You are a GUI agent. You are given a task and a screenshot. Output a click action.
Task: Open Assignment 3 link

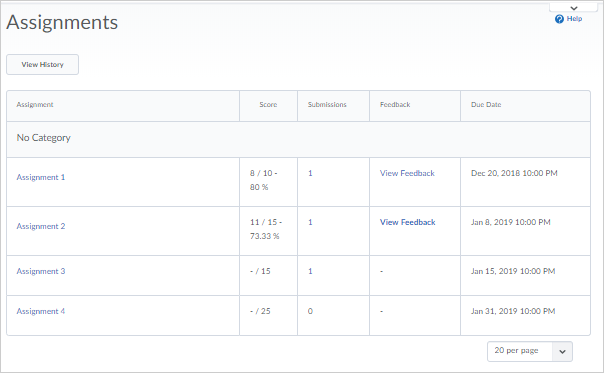click(41, 271)
